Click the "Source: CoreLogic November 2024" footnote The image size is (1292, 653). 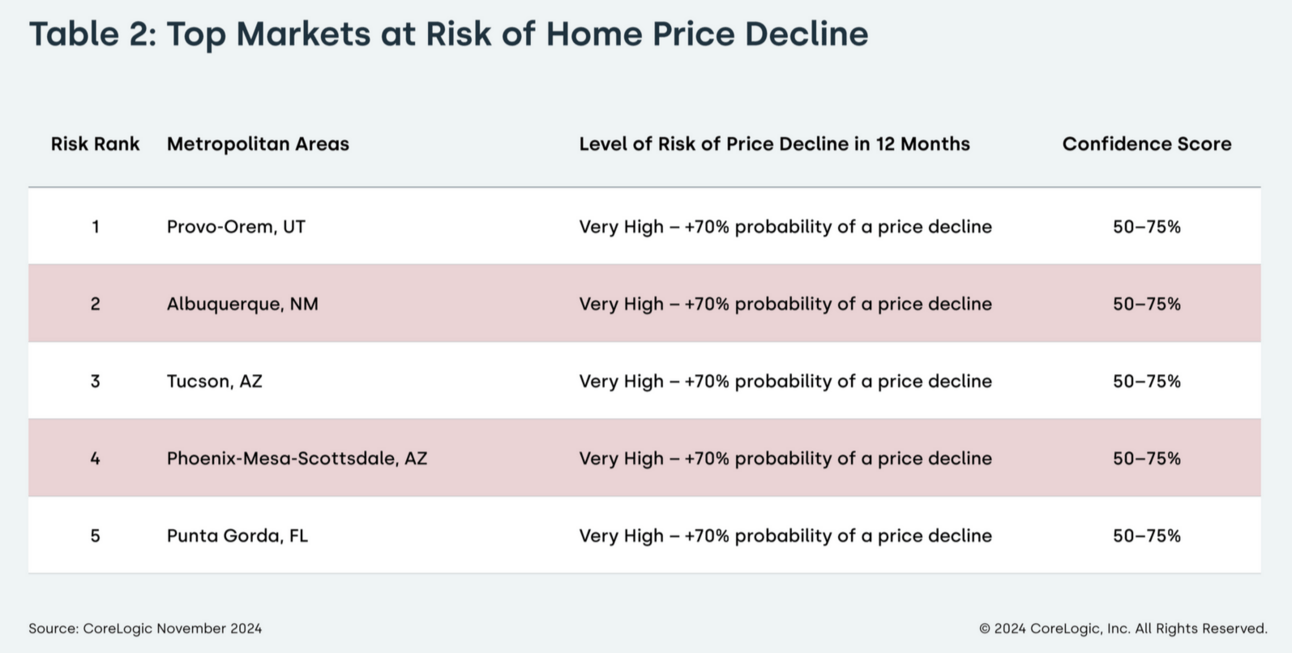click(x=145, y=629)
